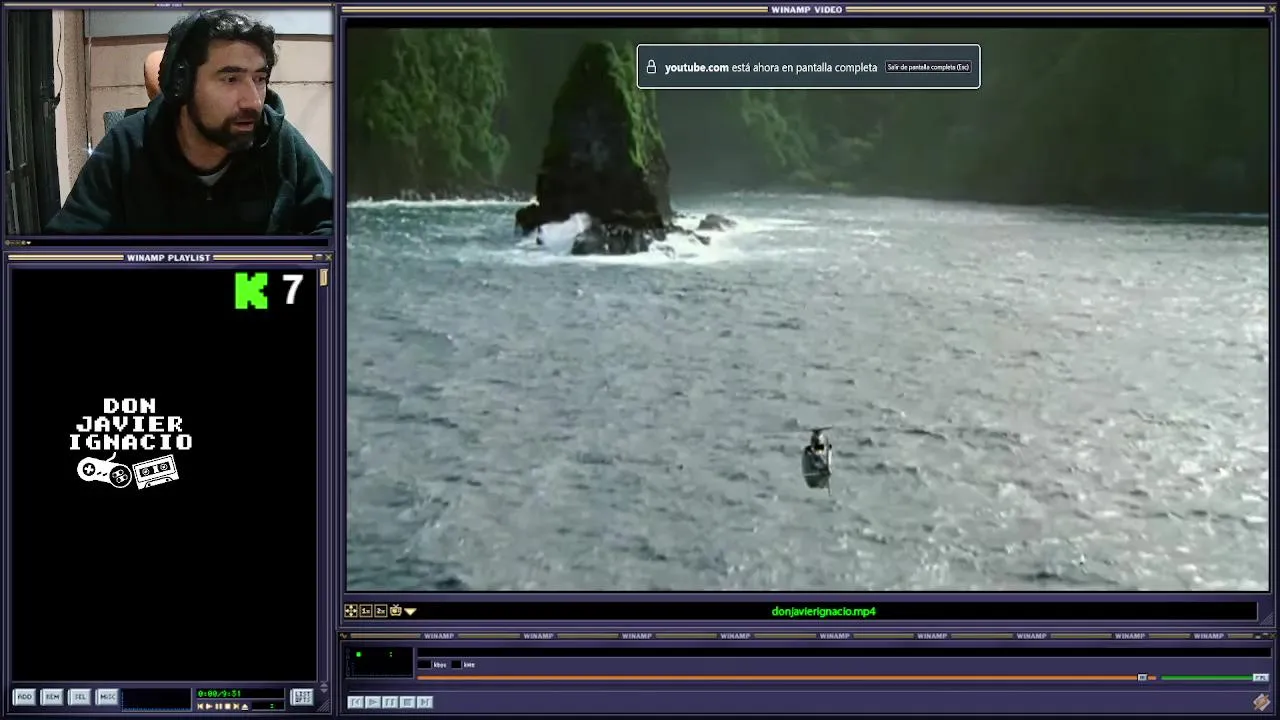Image resolution: width=1280 pixels, height=720 pixels.
Task: Click the donjavierignacio.mp4 file name
Action: [x=824, y=611]
